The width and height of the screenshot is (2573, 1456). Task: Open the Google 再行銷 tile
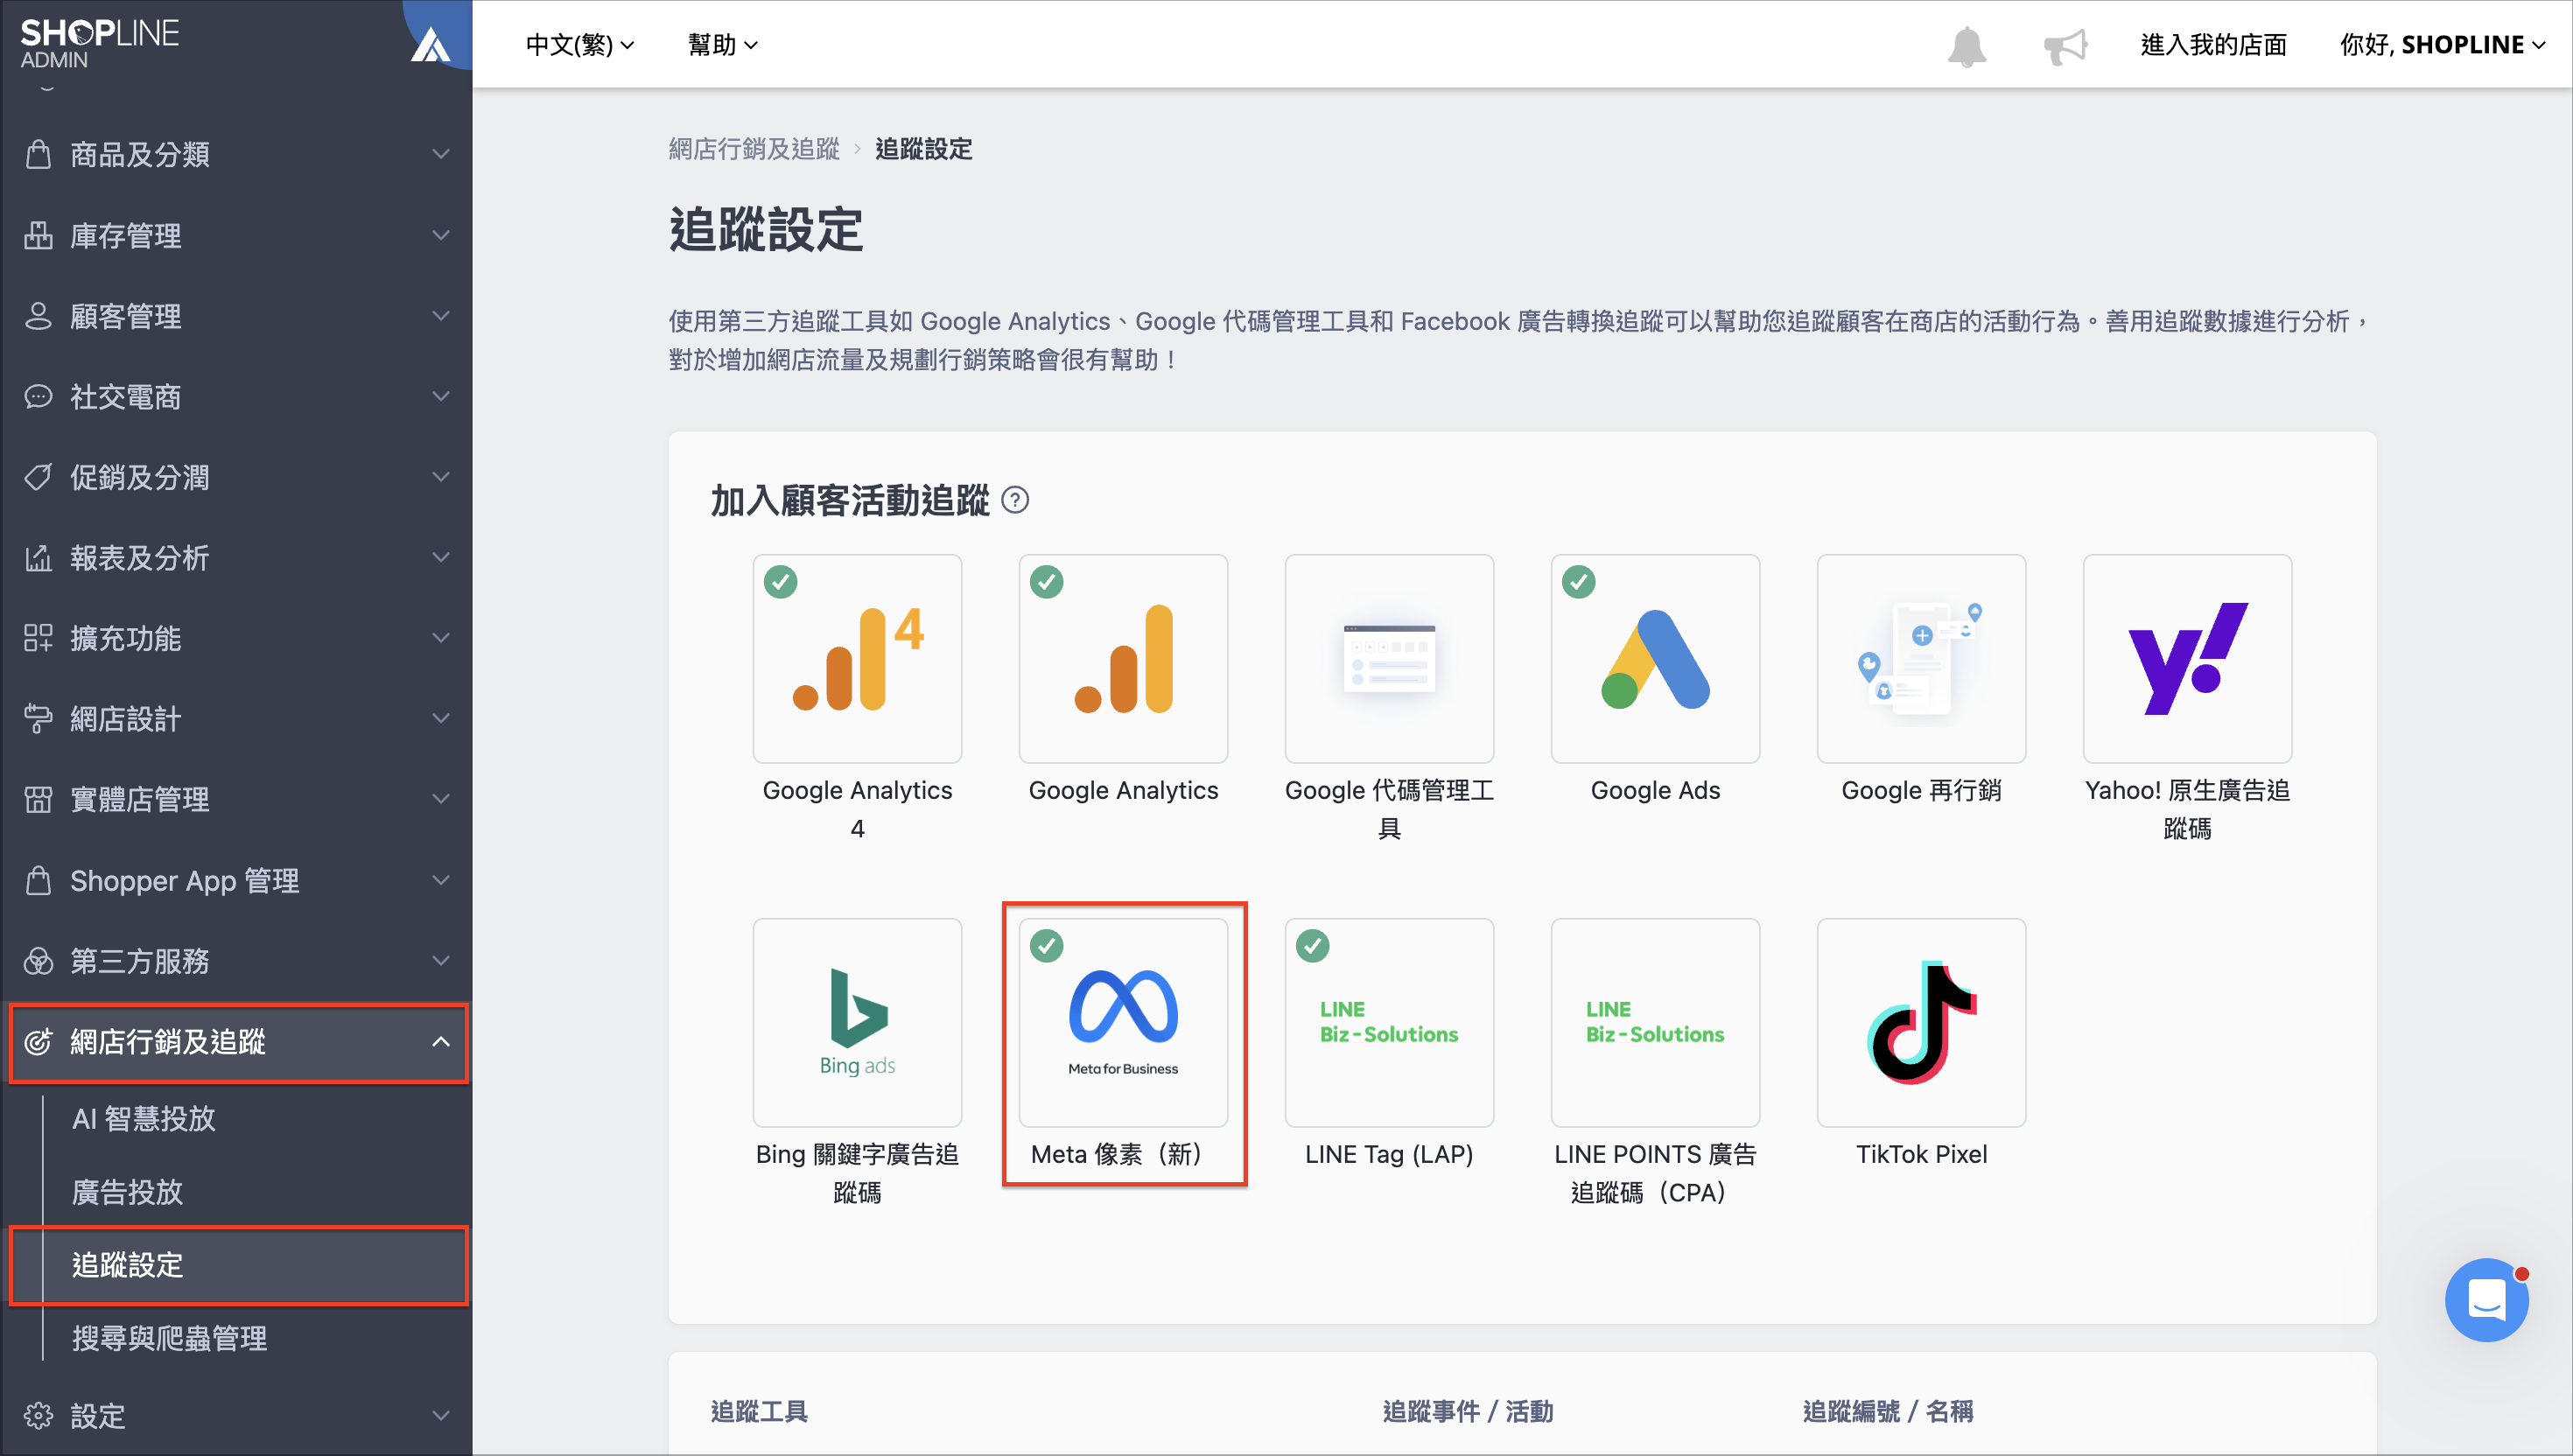[x=1921, y=659]
